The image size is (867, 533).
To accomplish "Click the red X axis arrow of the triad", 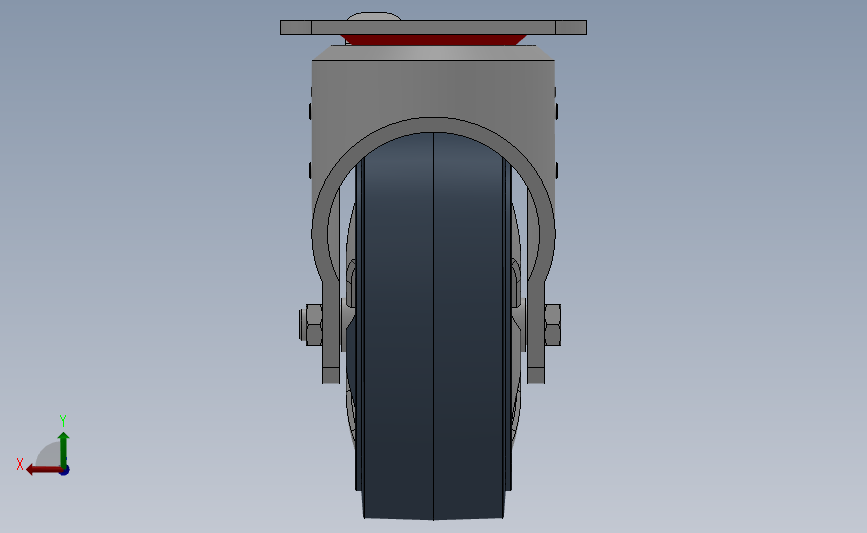I will [44, 470].
